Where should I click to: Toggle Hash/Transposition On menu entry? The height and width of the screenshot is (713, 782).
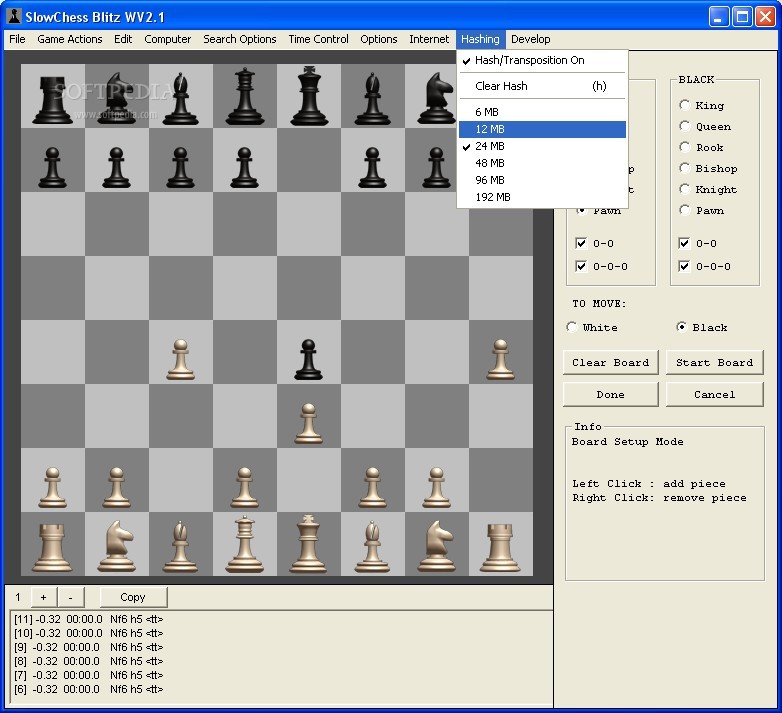(542, 60)
